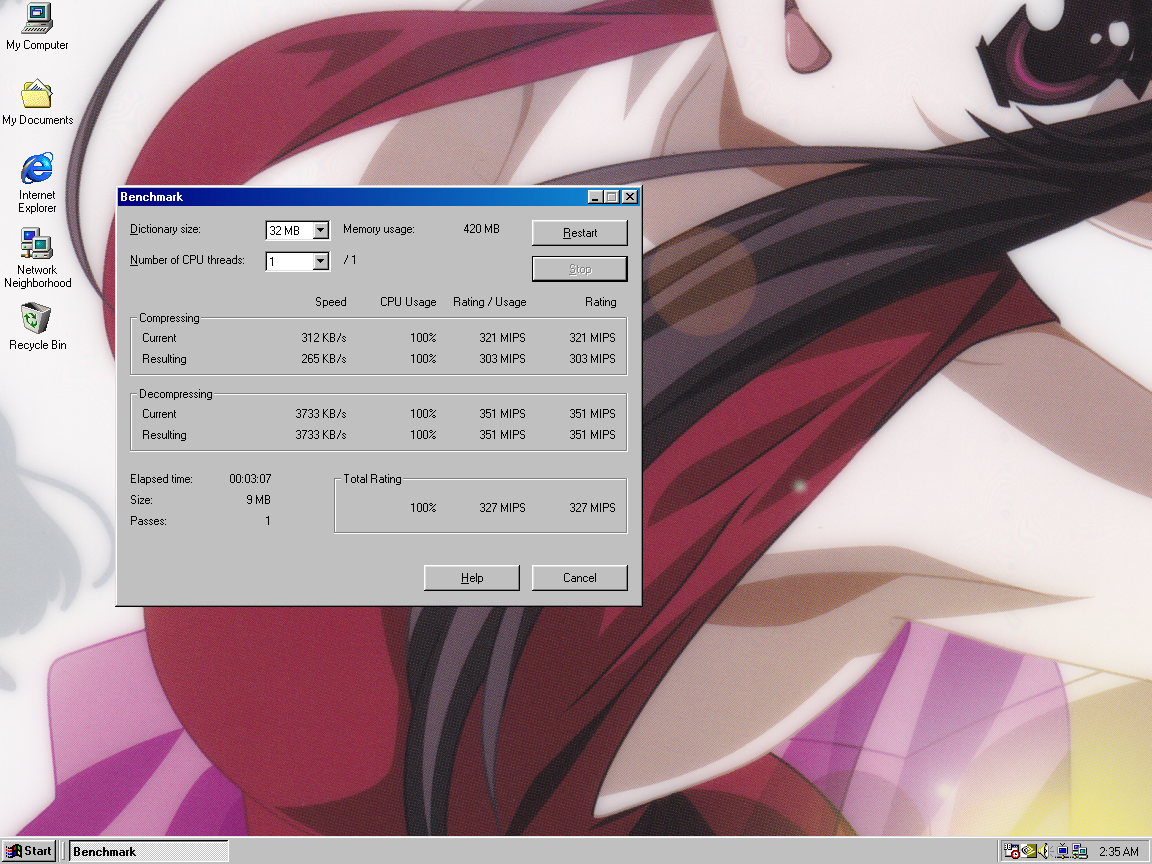Select the Benchmark taskbar button
Image resolution: width=1152 pixels, height=864 pixels.
(148, 851)
